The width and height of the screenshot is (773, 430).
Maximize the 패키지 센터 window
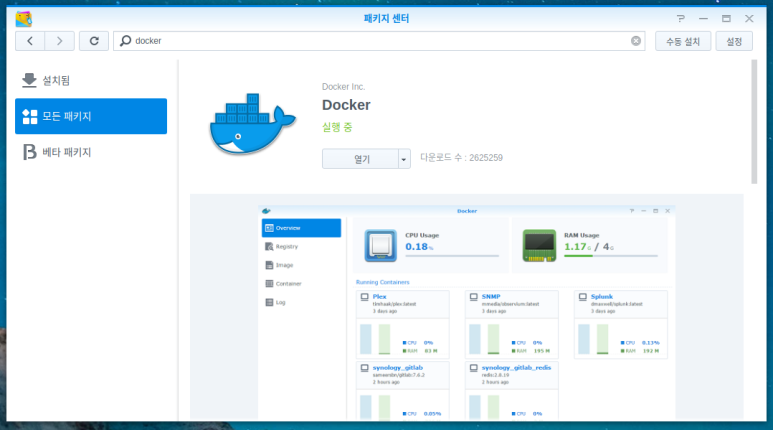726,19
